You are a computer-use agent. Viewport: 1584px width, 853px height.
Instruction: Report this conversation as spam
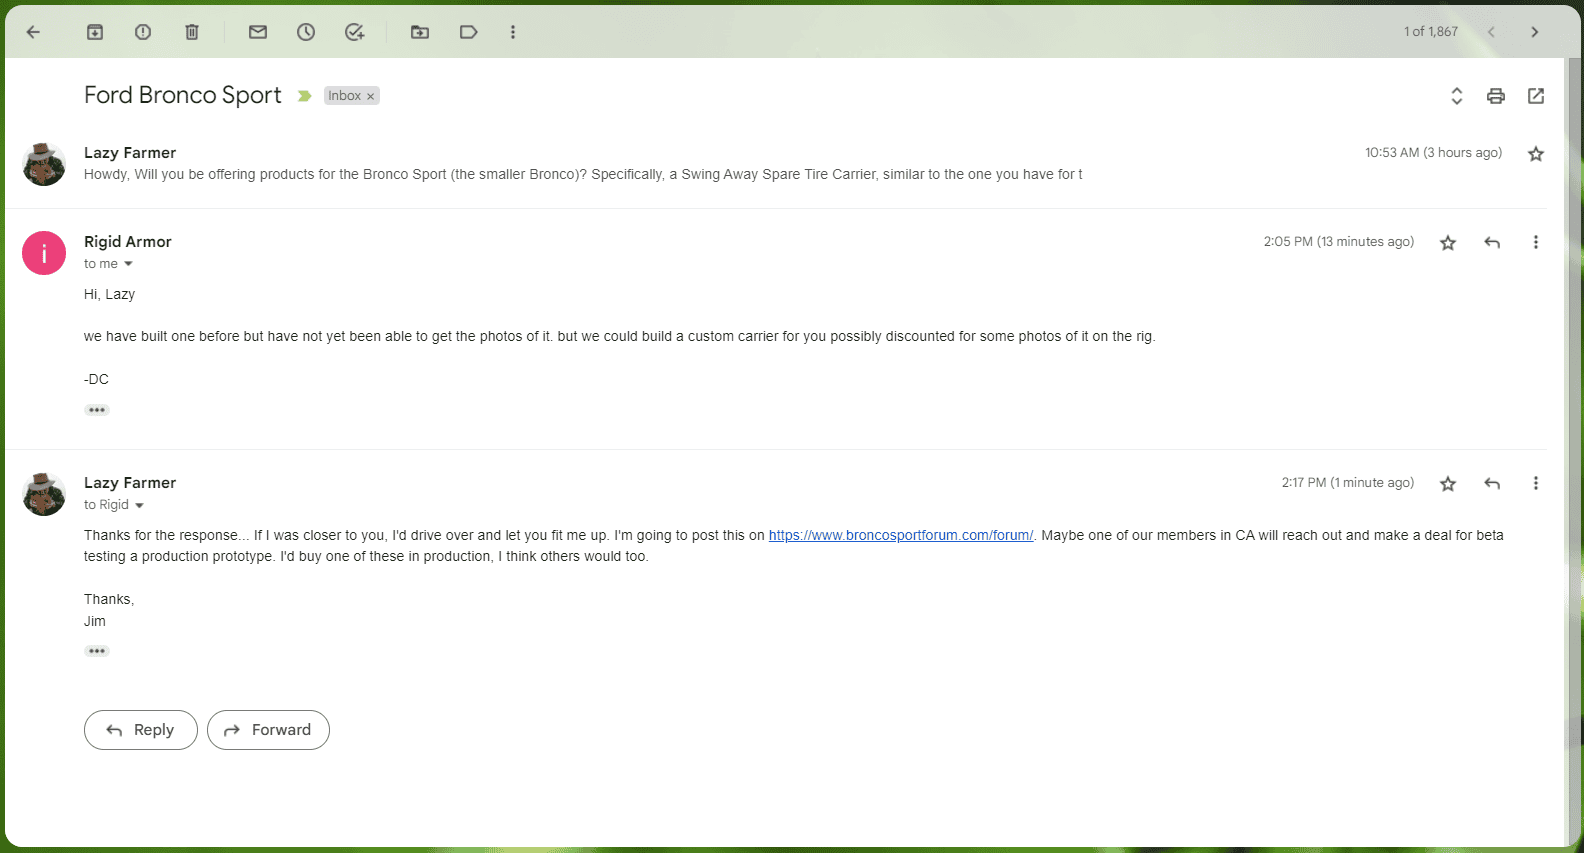(143, 32)
